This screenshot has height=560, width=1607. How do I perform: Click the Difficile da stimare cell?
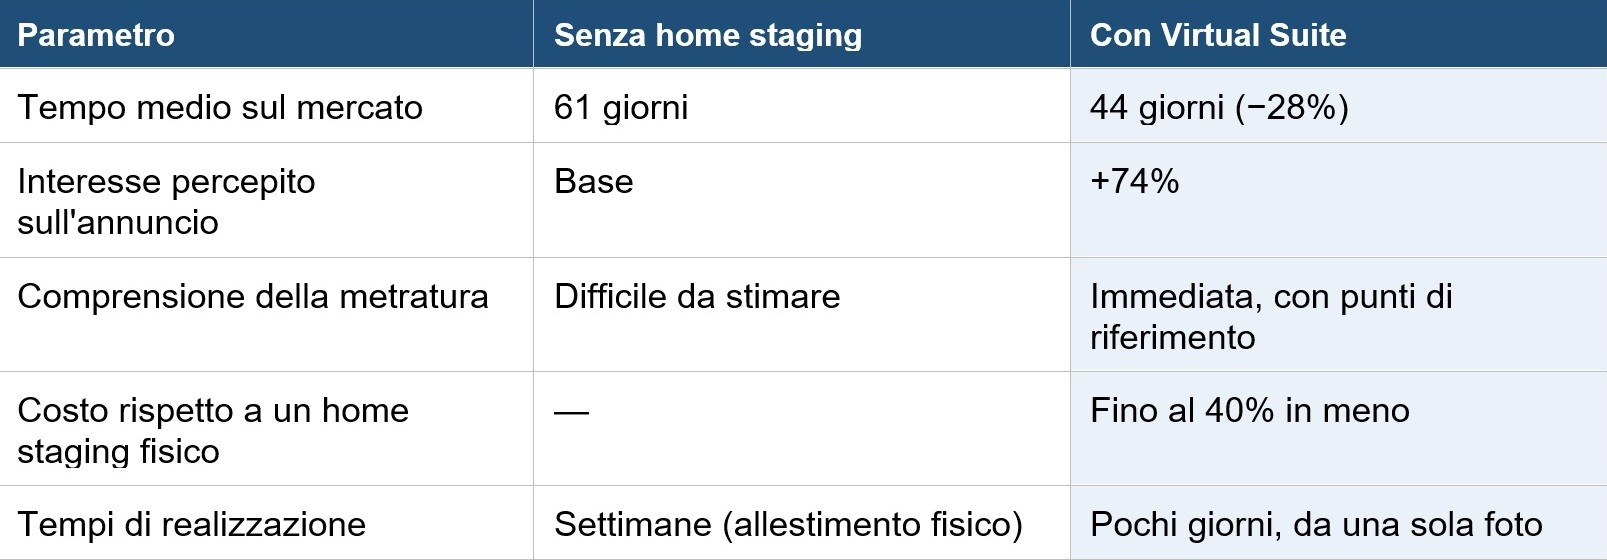coord(802,315)
